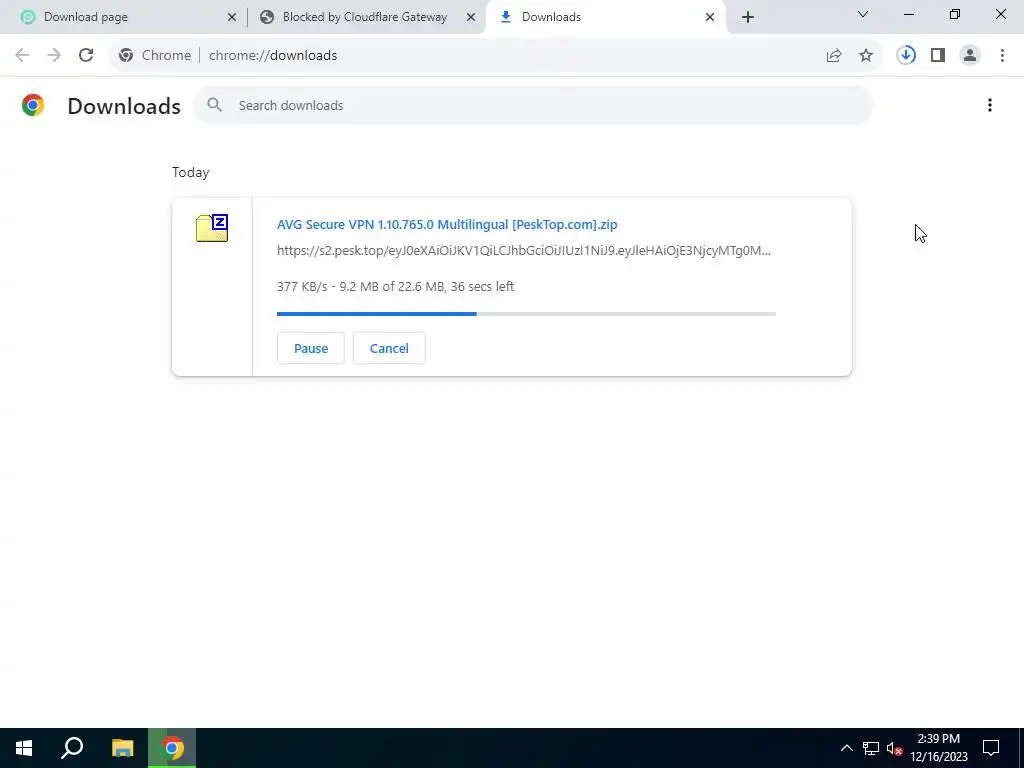
Task: Pause the AVG Secure VPN download
Action: point(311,348)
